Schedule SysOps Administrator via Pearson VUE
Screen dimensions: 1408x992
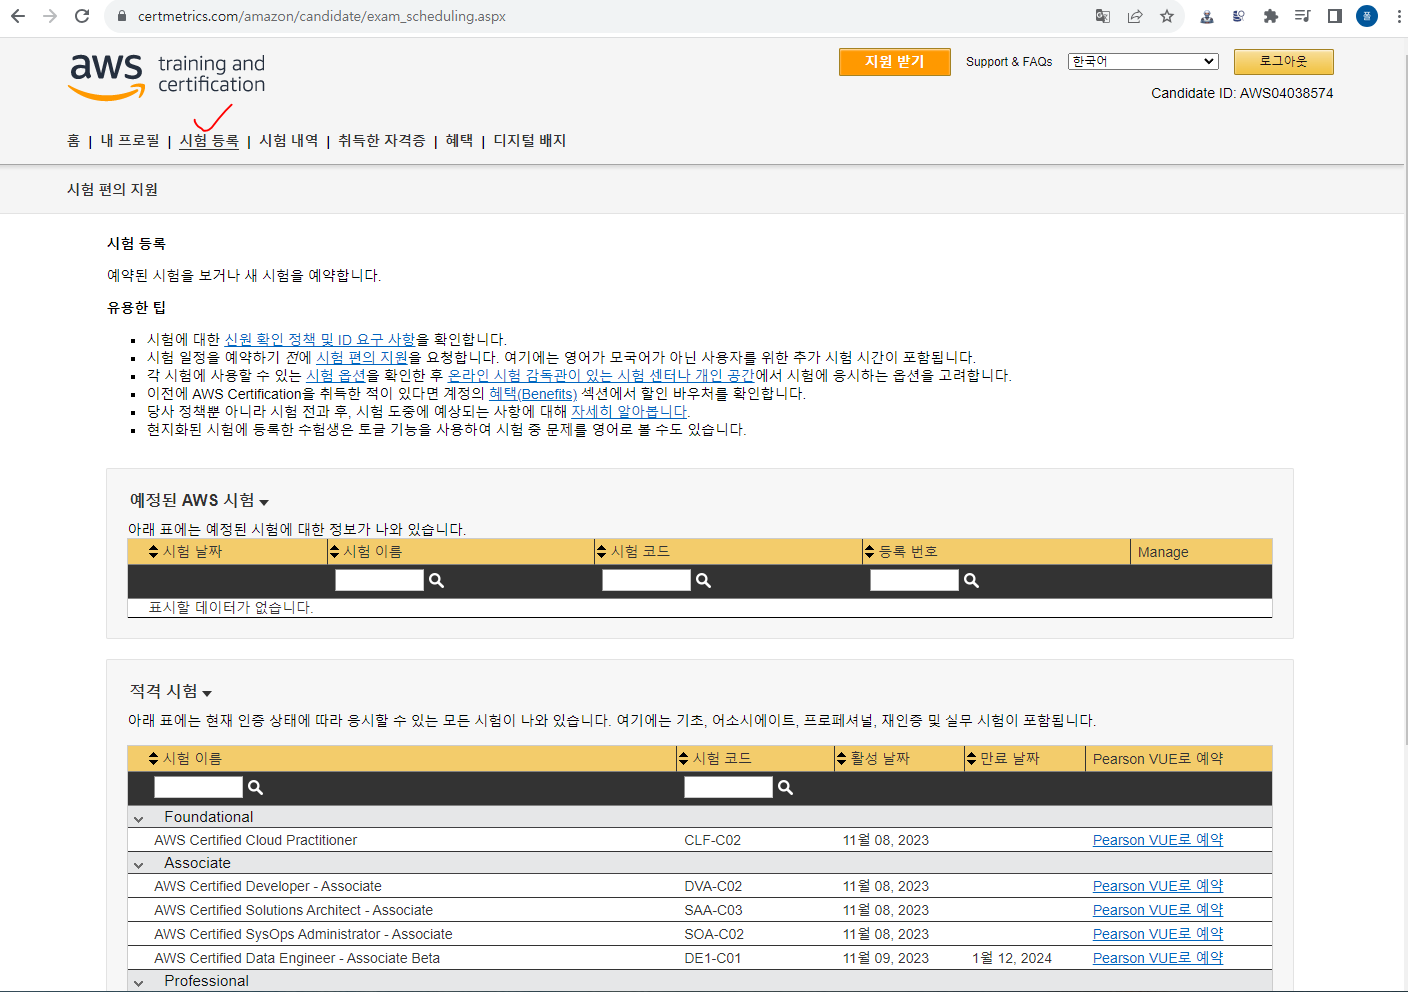pyautogui.click(x=1158, y=935)
